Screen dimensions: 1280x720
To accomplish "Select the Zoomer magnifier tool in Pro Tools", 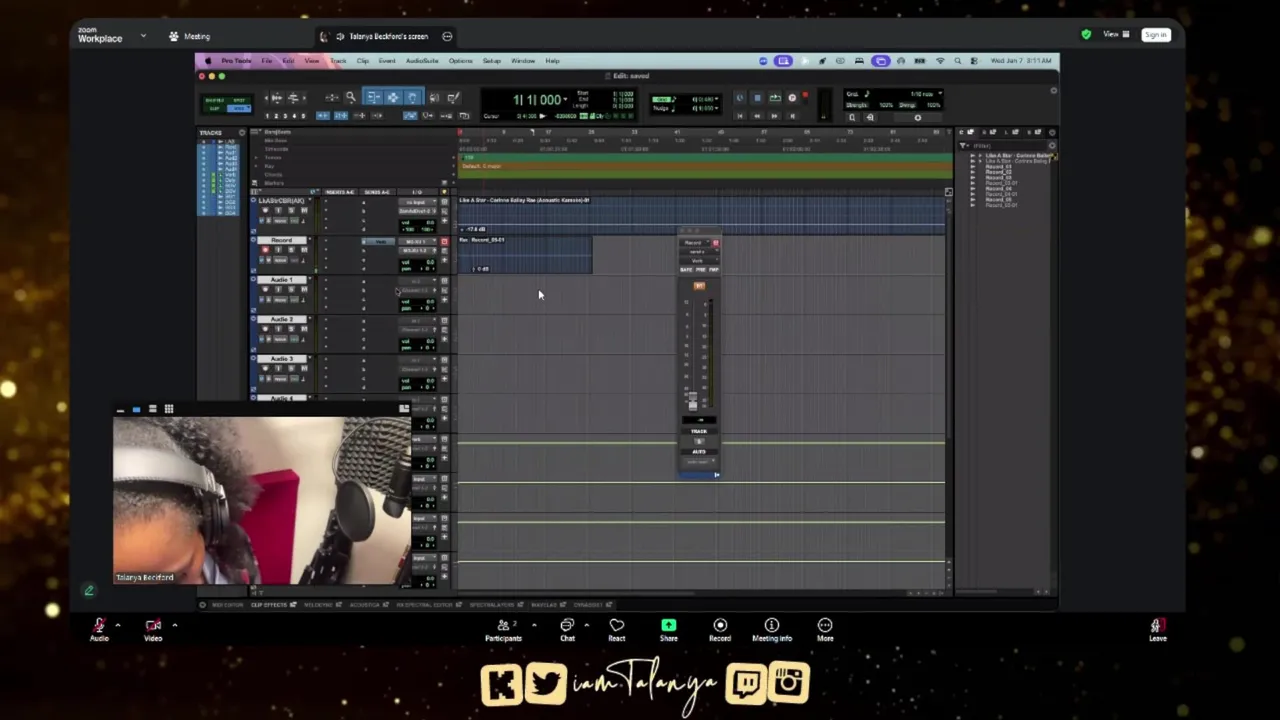I will click(351, 97).
